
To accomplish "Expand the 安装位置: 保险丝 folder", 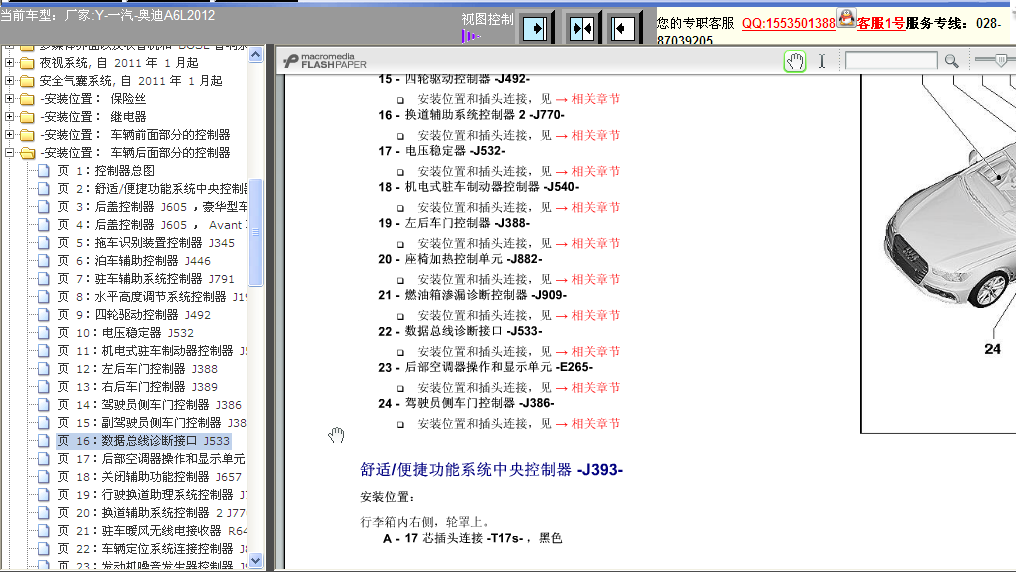I will click(9, 99).
